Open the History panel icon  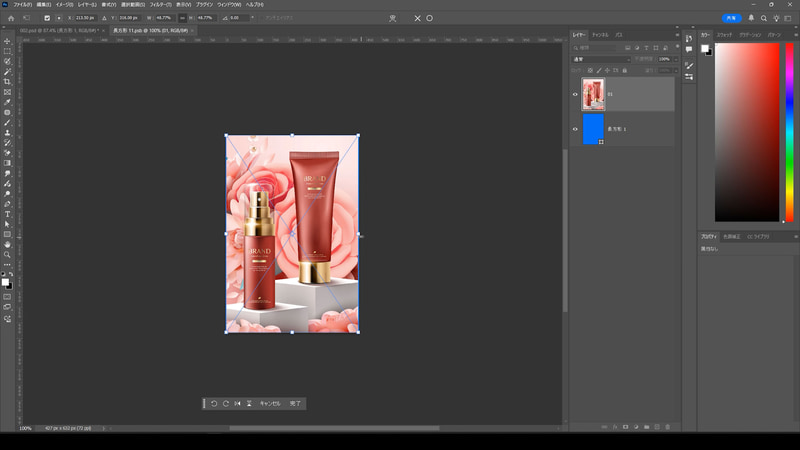click(x=689, y=39)
